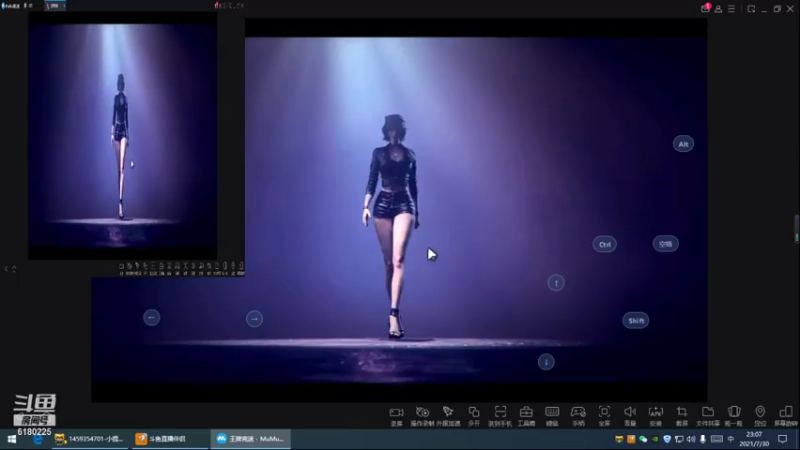Toggle the 中 input method indicator
Screen dimensions: 800x450
(731, 439)
